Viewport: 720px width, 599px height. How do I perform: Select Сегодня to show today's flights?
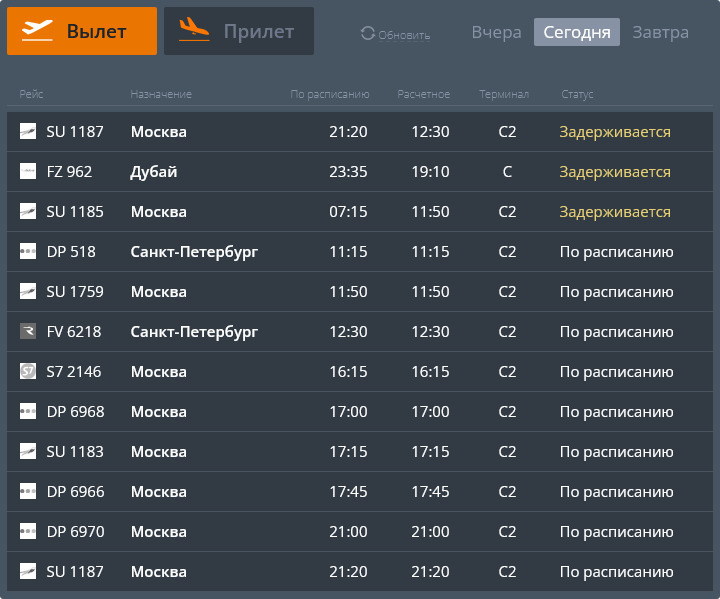[577, 32]
